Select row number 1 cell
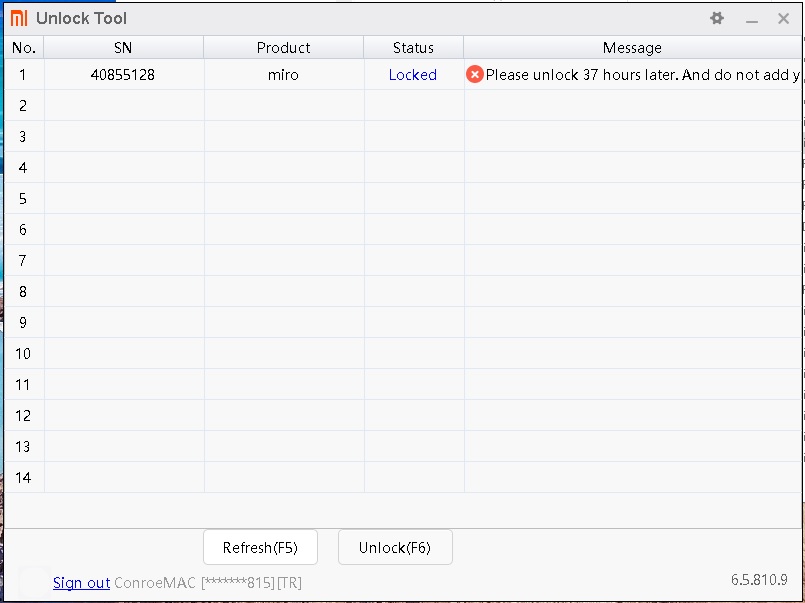805x603 pixels. pos(23,75)
